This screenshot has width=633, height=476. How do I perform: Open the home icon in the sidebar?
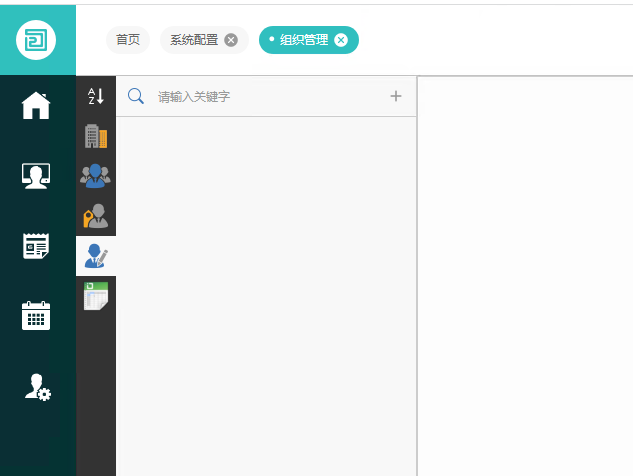(36, 105)
